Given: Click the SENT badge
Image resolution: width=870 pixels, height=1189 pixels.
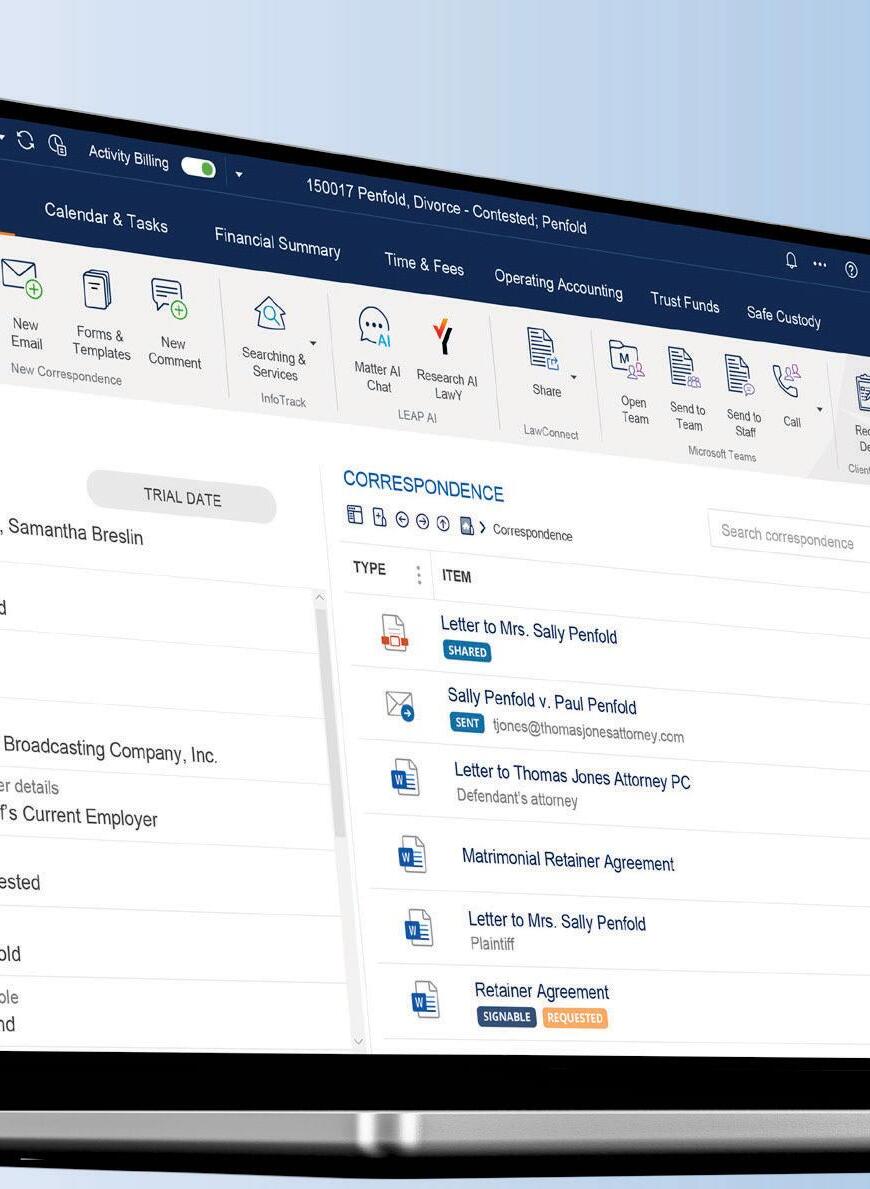Looking at the screenshot, I should pos(467,723).
